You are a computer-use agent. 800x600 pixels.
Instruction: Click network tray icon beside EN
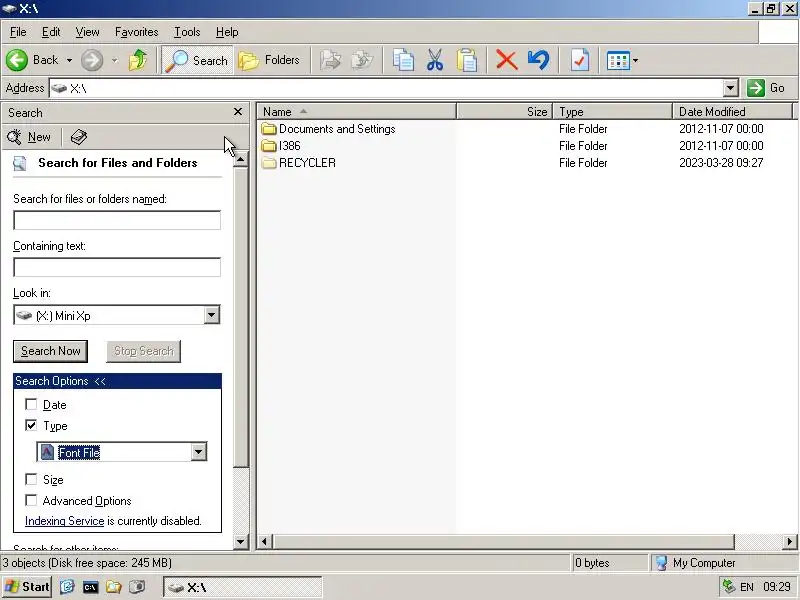tap(729, 587)
